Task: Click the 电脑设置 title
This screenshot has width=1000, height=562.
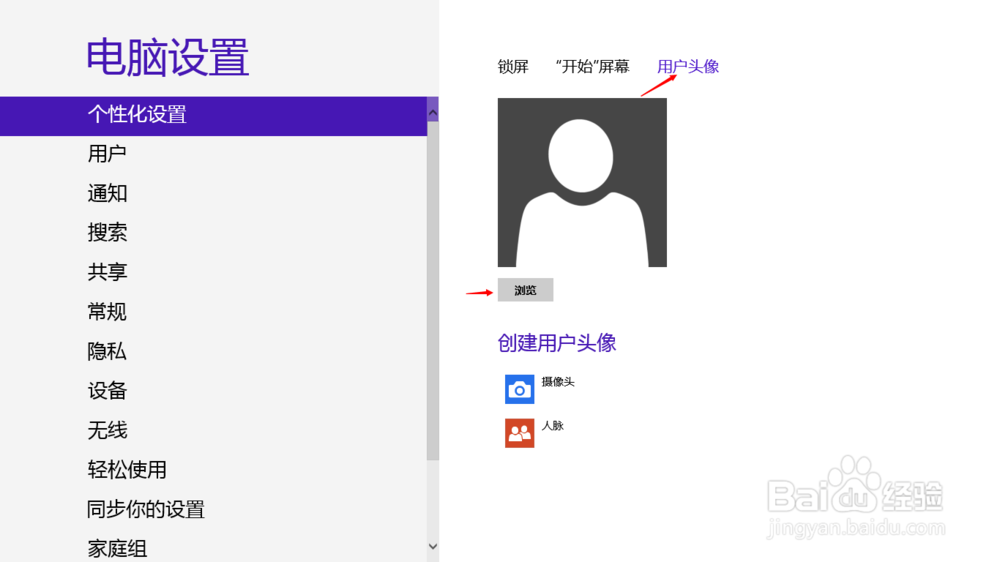Action: point(168,57)
